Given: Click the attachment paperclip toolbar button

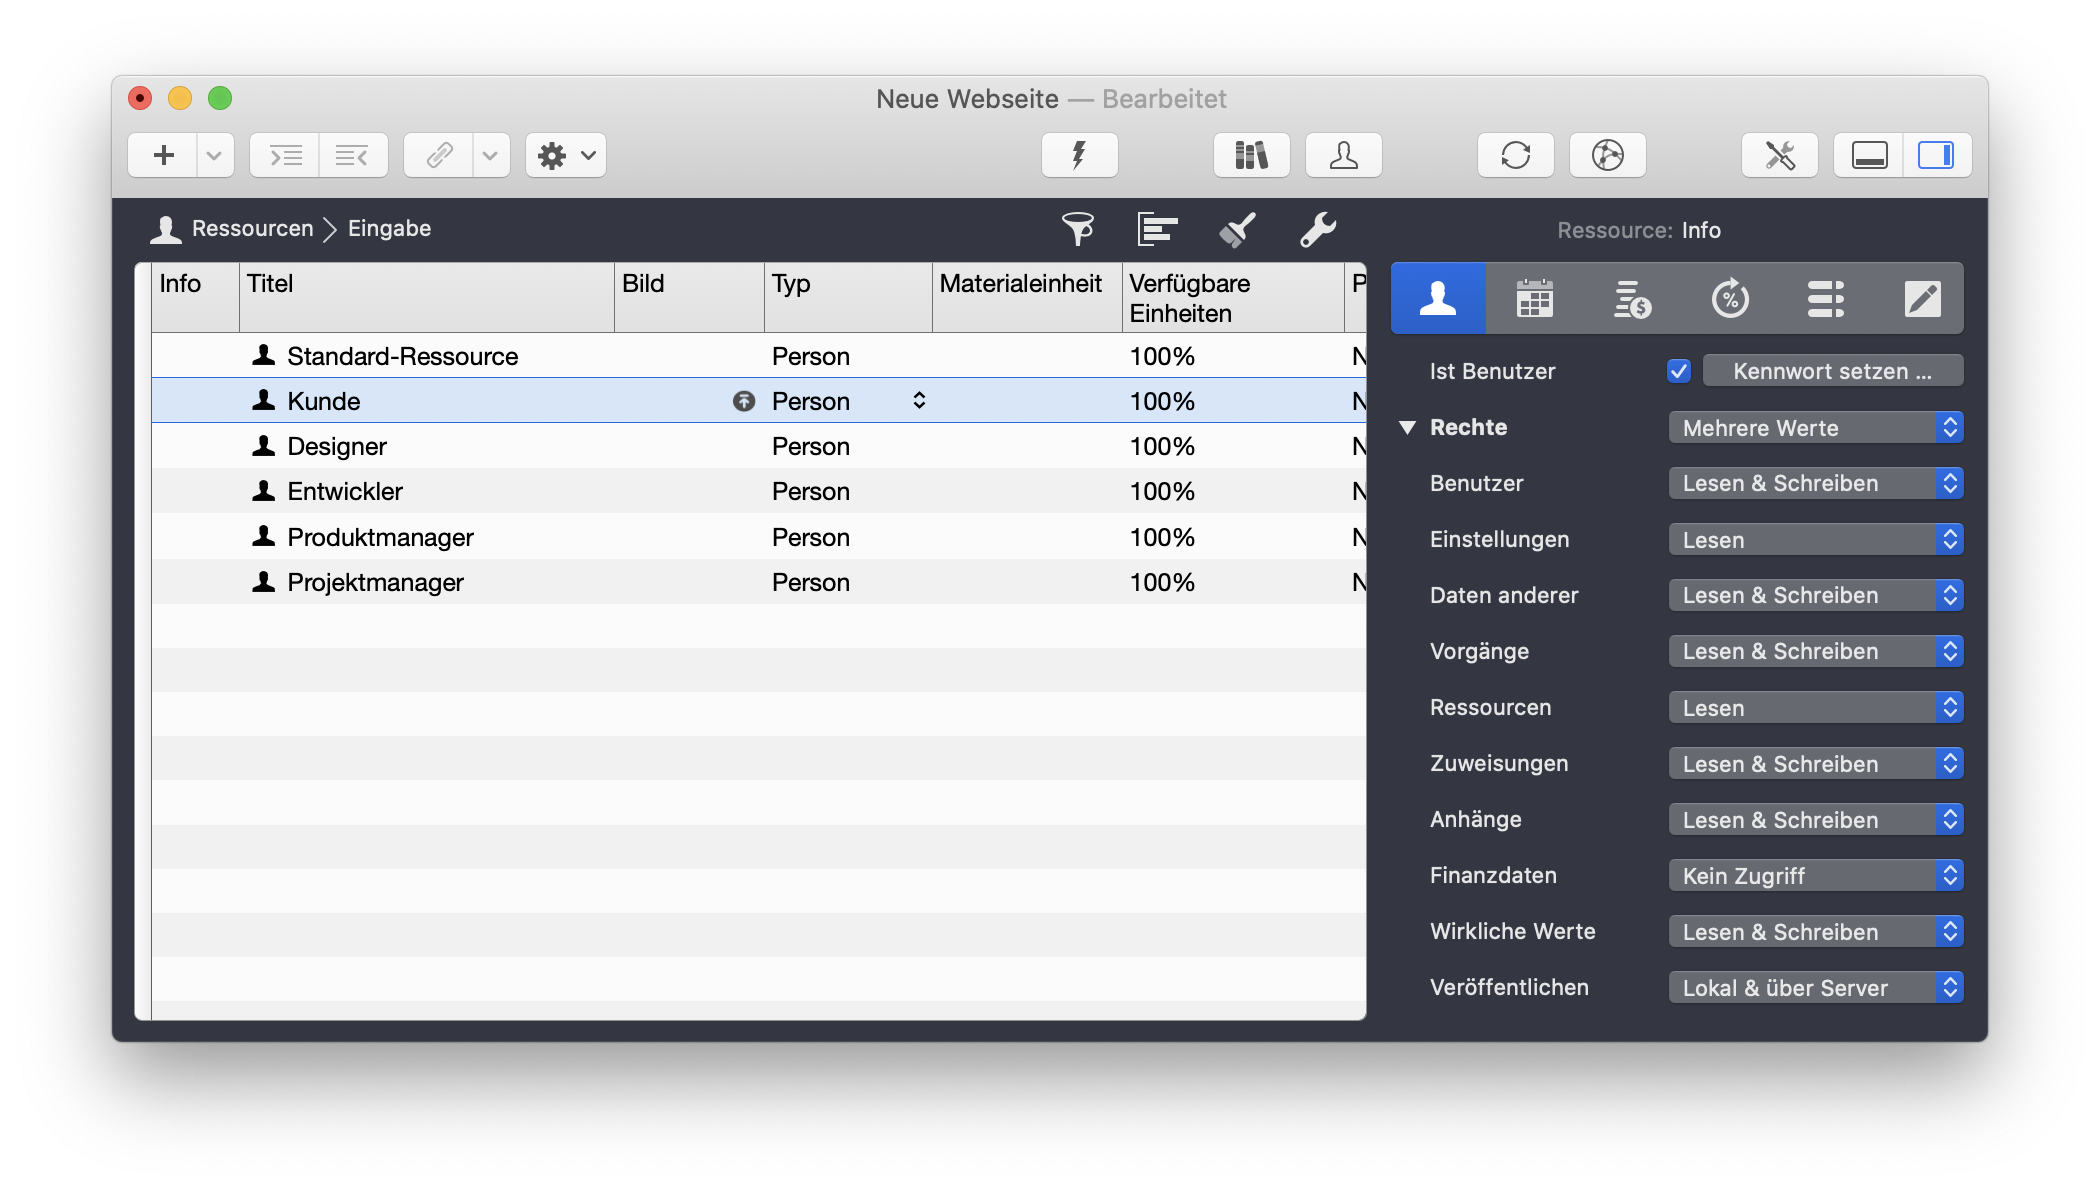Looking at the screenshot, I should [x=439, y=155].
